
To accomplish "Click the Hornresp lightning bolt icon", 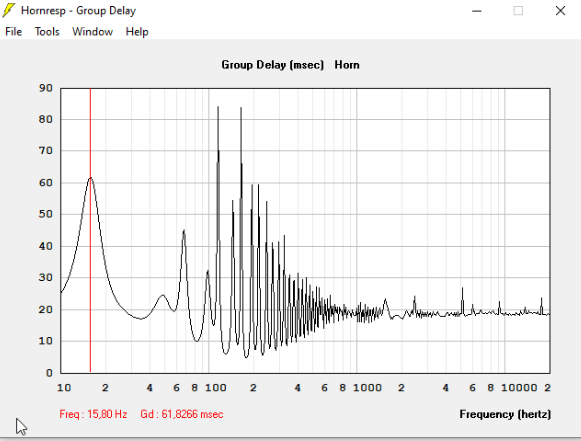I will pos(9,10).
